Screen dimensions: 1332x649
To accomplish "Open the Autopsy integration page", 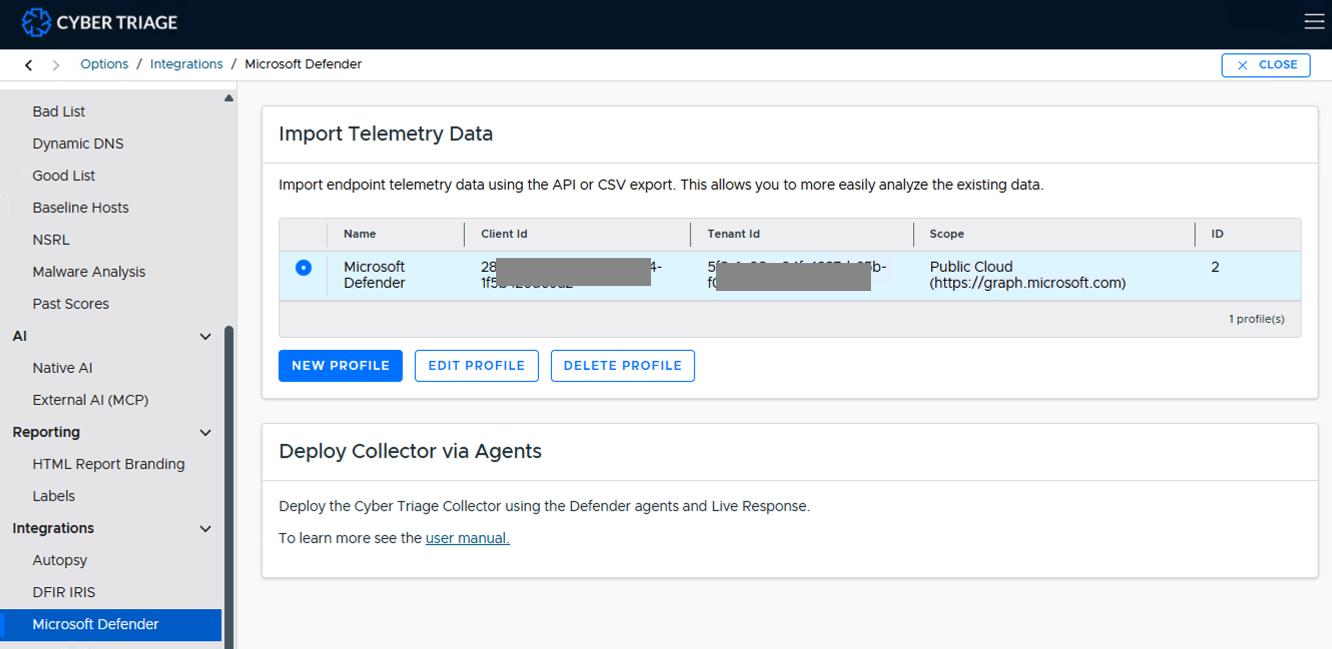I will (x=60, y=560).
